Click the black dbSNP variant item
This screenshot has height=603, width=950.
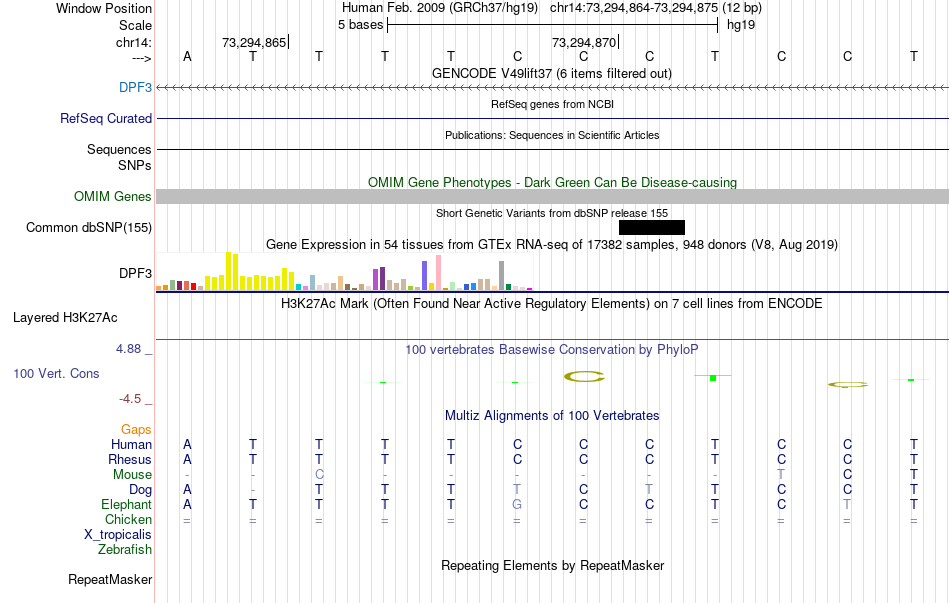652,227
